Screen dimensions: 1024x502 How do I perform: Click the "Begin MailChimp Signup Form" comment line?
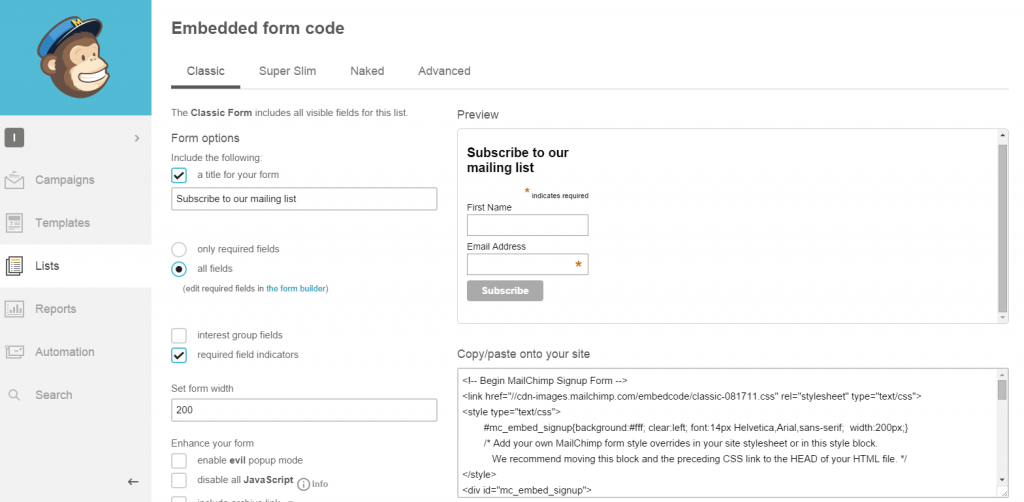point(545,381)
